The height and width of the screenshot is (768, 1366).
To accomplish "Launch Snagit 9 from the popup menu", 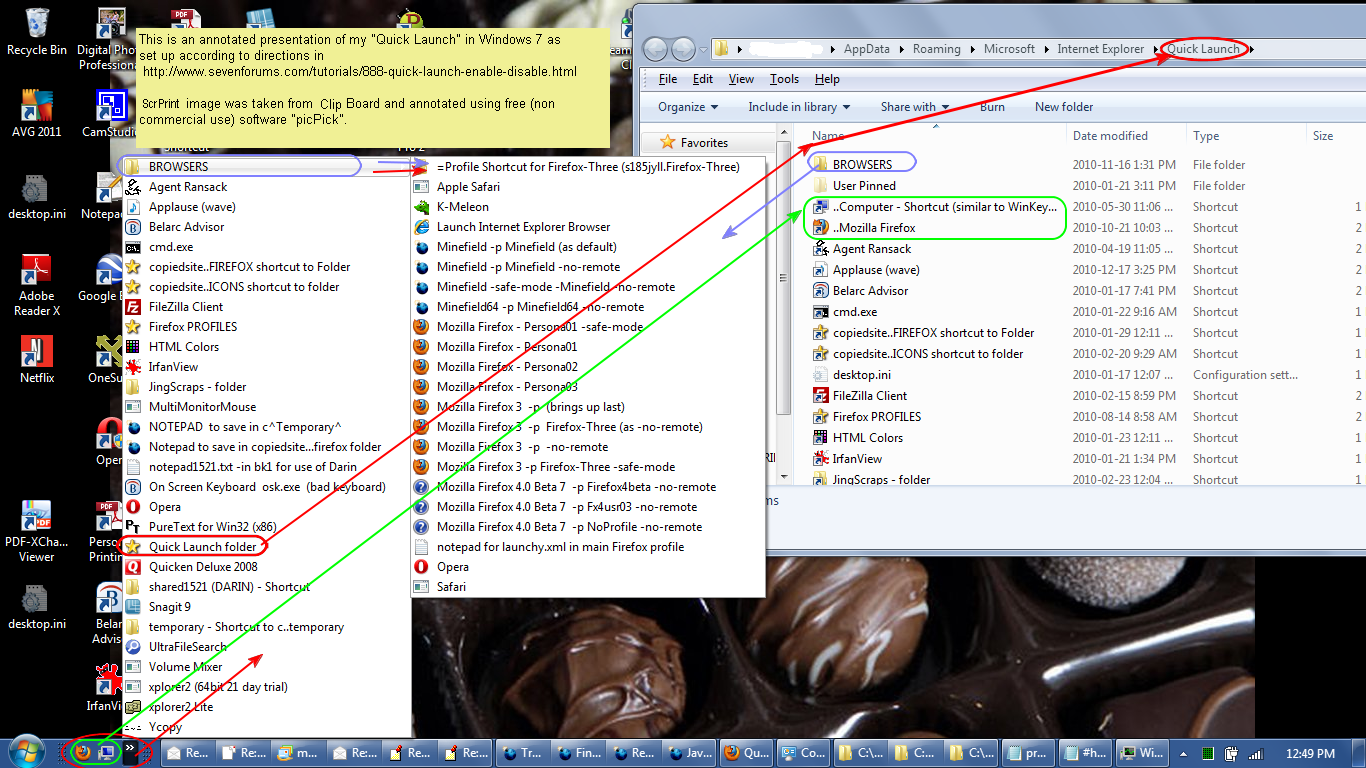I will (169, 607).
